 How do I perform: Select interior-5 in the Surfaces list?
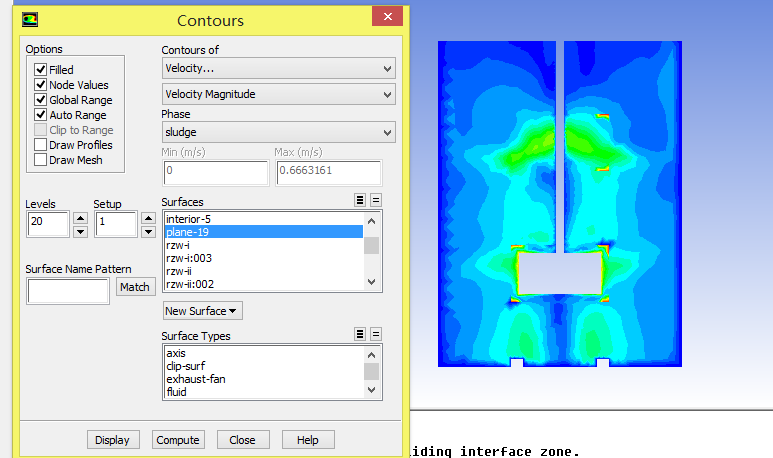264,219
